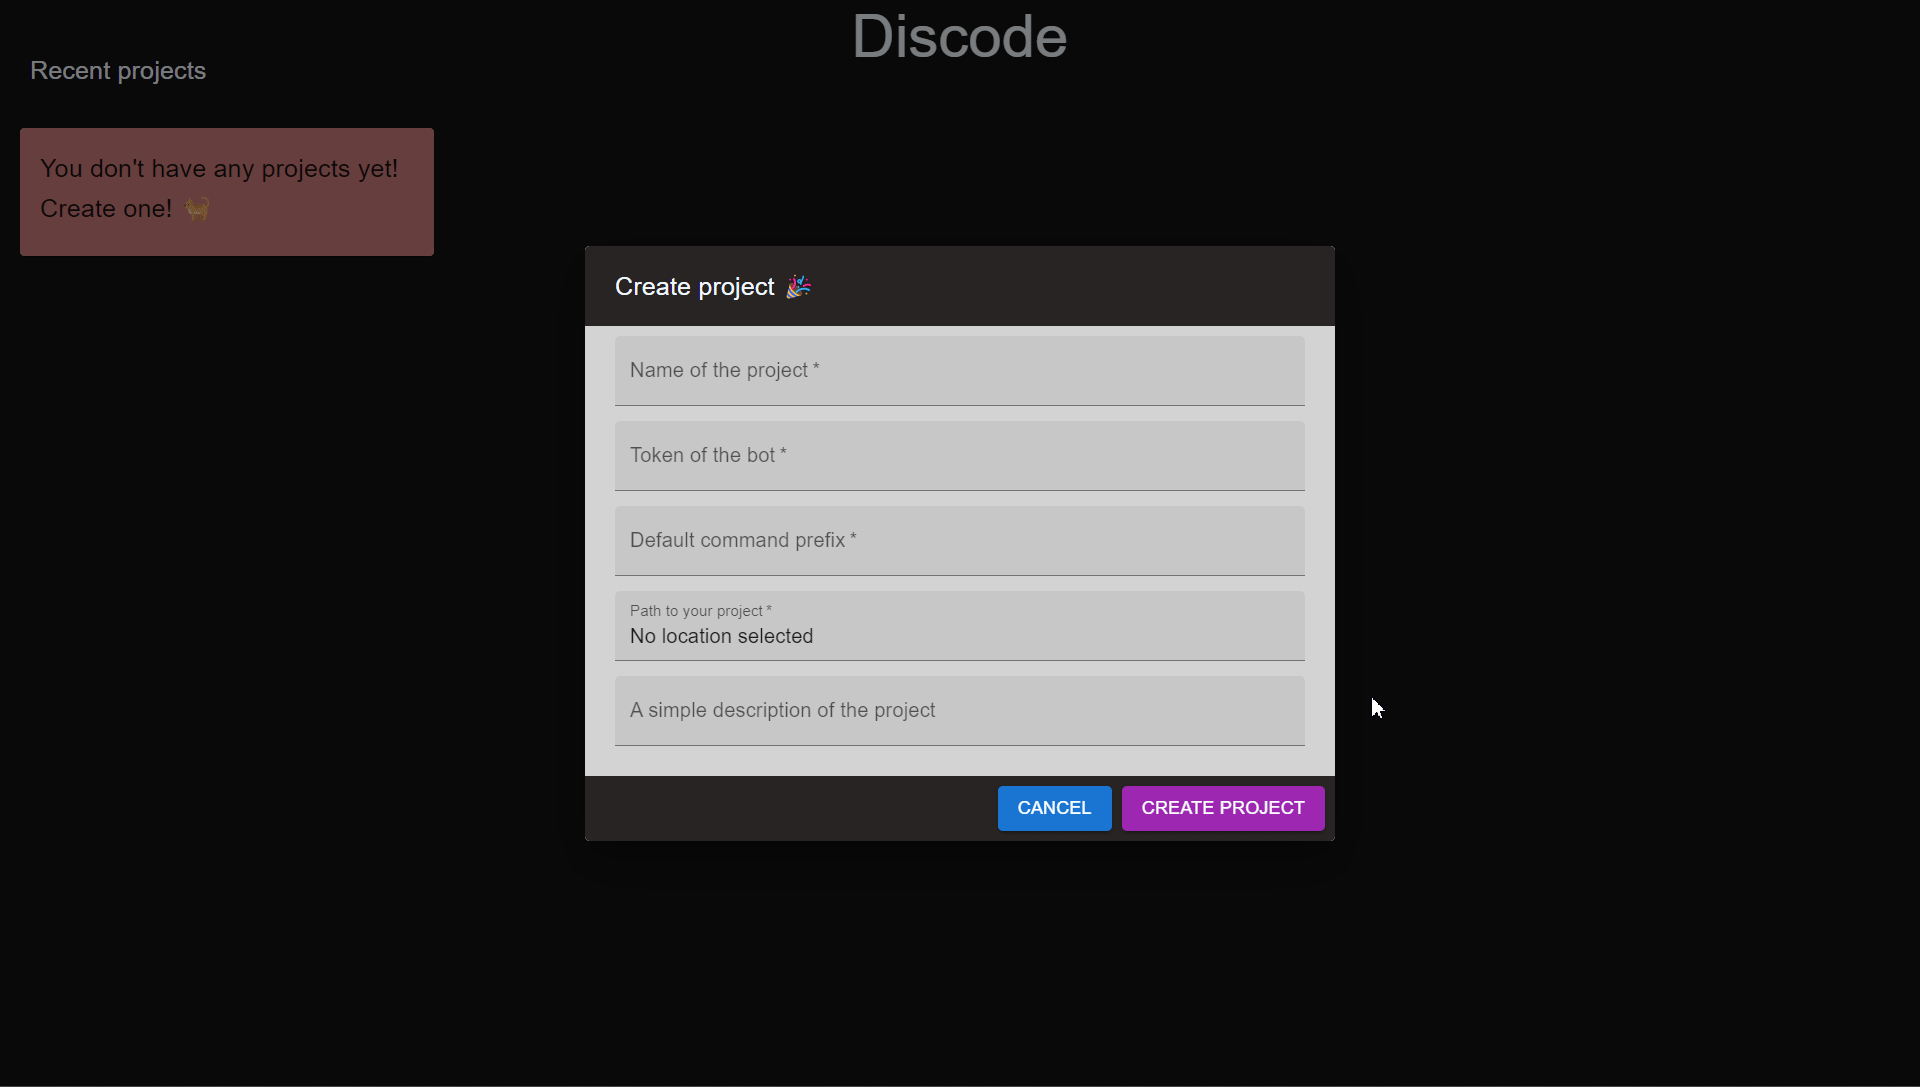This screenshot has height=1087, width=1920.
Task: Select the Default command prefix field
Action: pyautogui.click(x=959, y=540)
